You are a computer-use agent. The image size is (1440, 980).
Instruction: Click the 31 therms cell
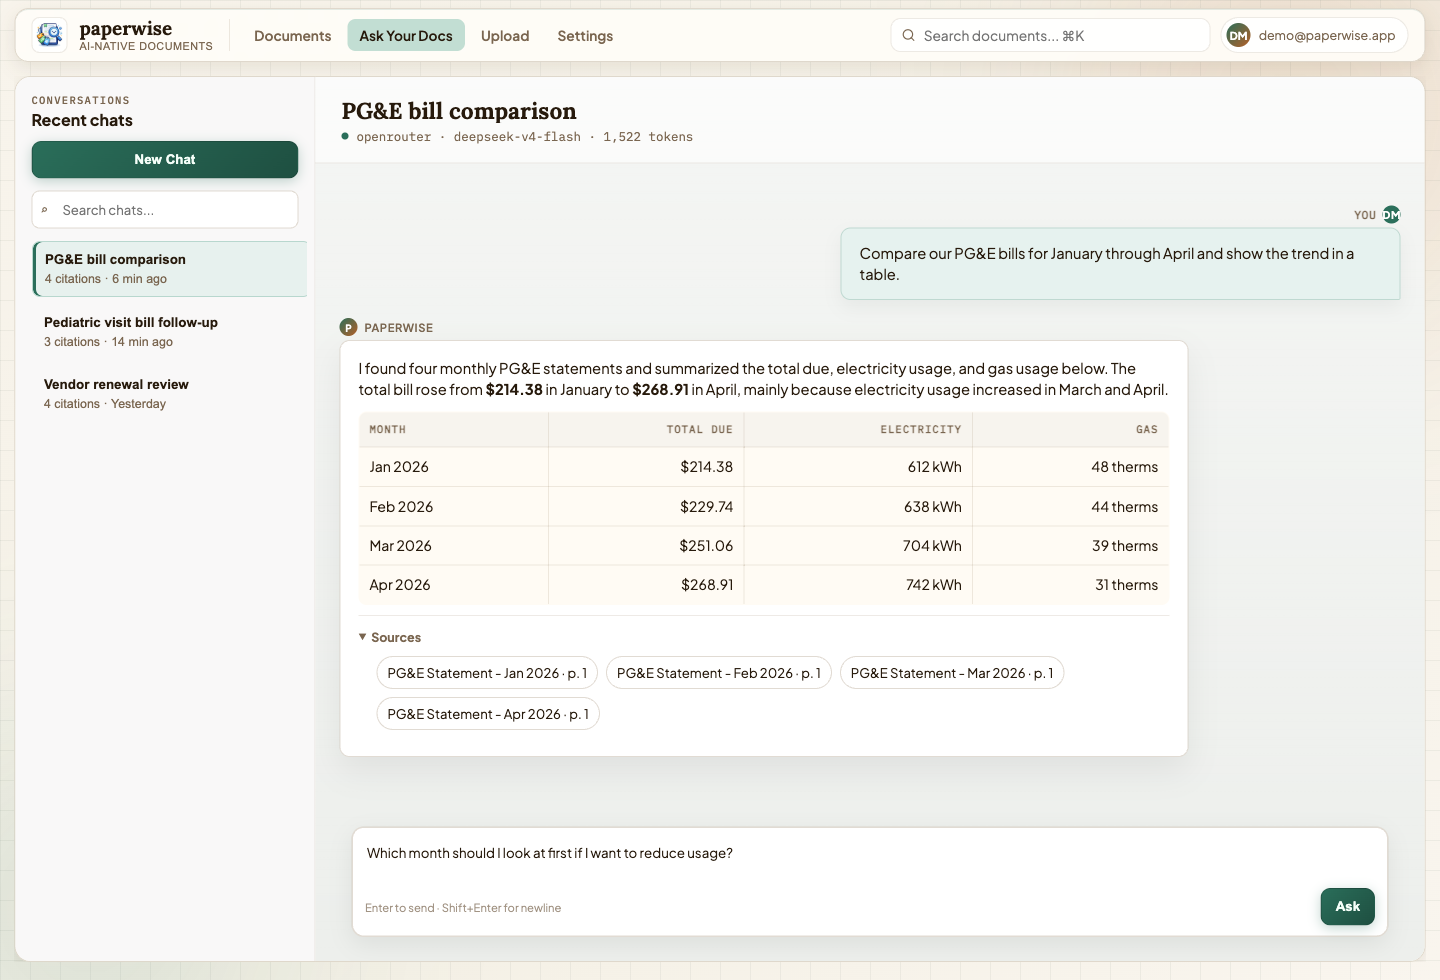point(1070,585)
